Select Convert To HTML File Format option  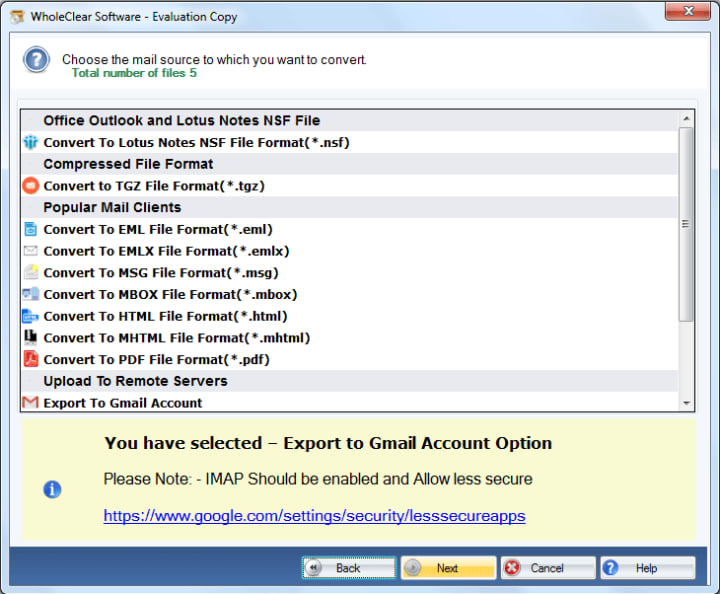(x=349, y=316)
